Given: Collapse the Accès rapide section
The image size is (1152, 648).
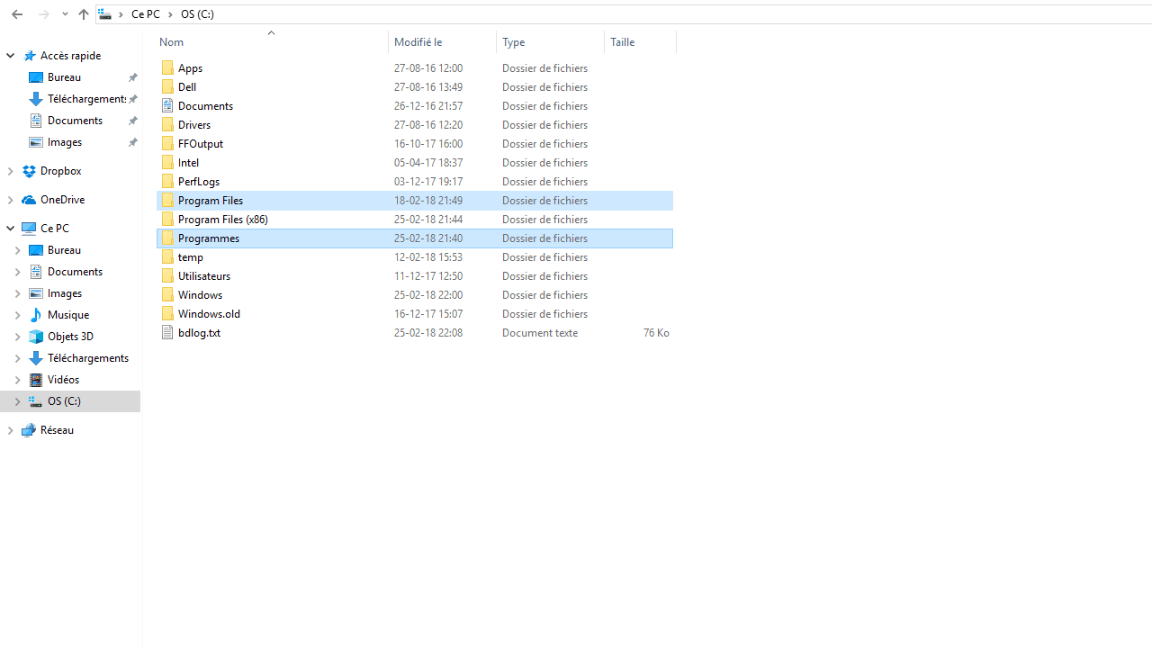Looking at the screenshot, I should coord(10,56).
